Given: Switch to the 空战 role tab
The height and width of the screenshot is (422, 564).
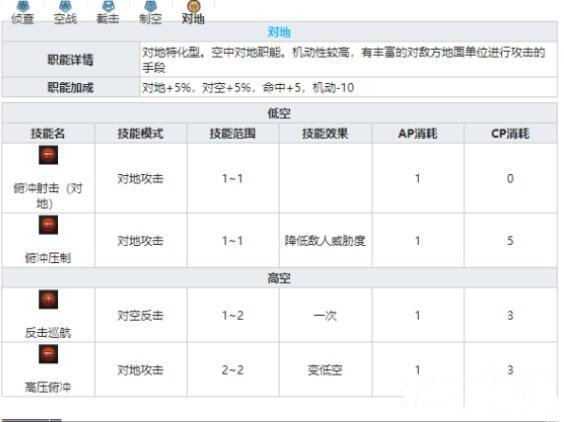Looking at the screenshot, I should tap(65, 13).
